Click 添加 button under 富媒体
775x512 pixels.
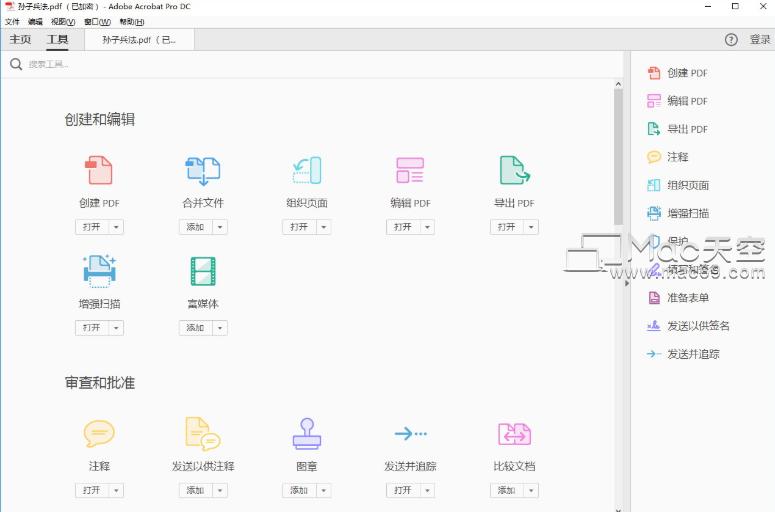(x=196, y=328)
